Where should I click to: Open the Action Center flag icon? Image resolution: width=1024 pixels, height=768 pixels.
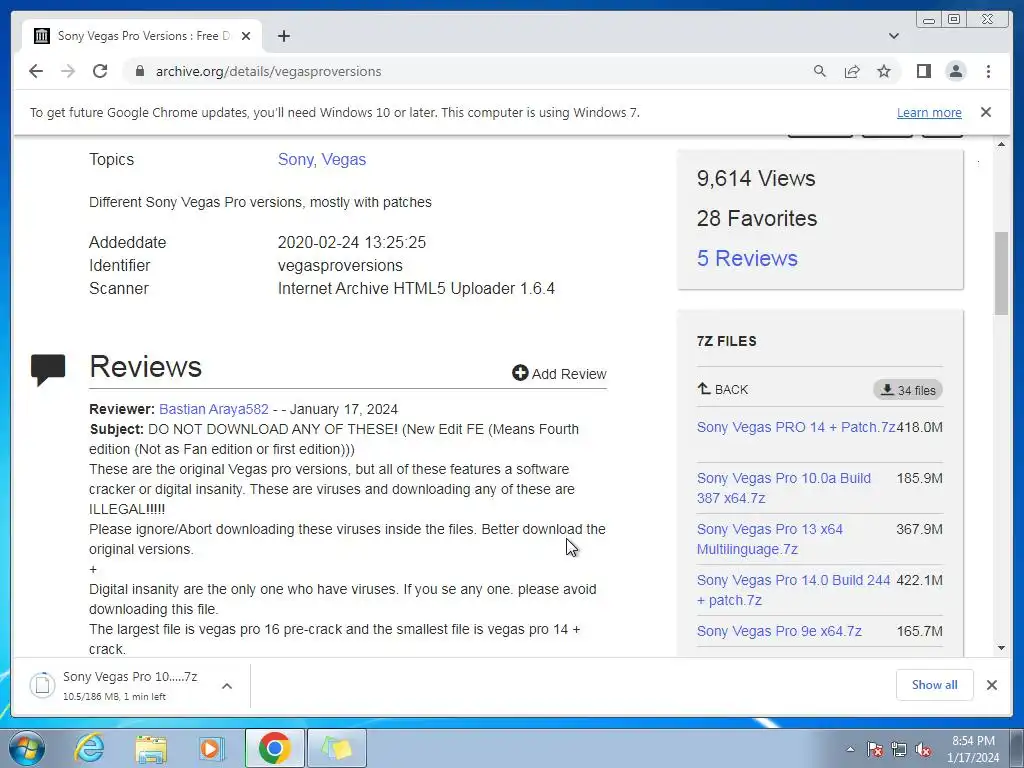[875, 749]
